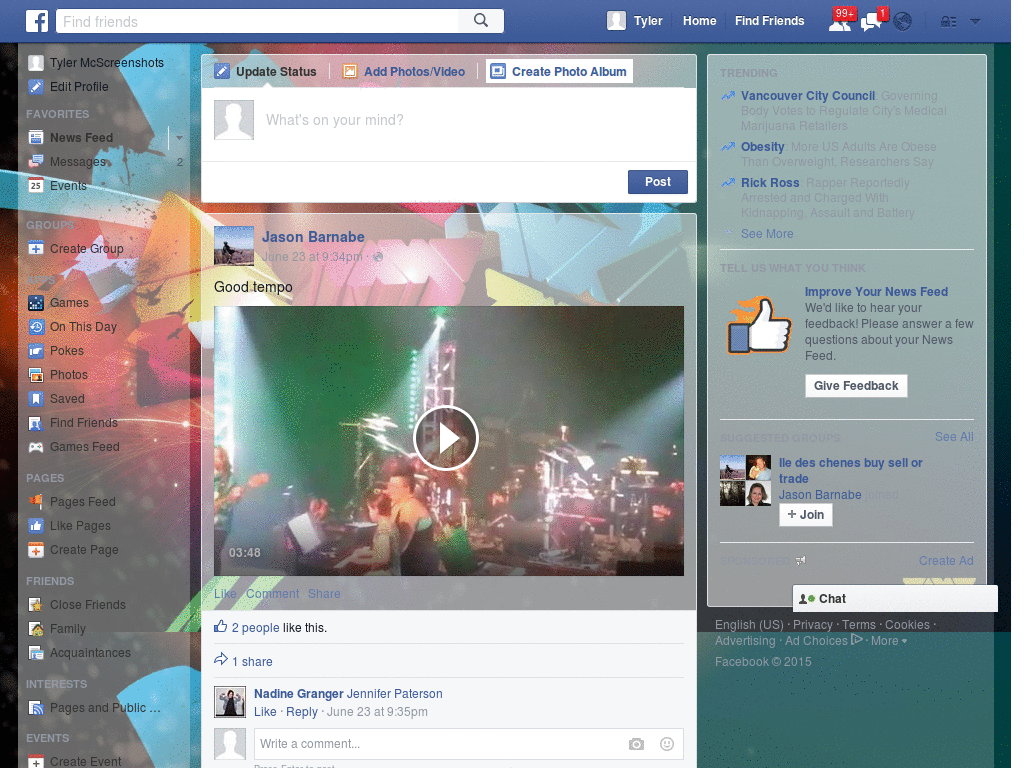Image resolution: width=1024 pixels, height=768 pixels.
Task: Click Like under the video post
Action: click(x=225, y=594)
